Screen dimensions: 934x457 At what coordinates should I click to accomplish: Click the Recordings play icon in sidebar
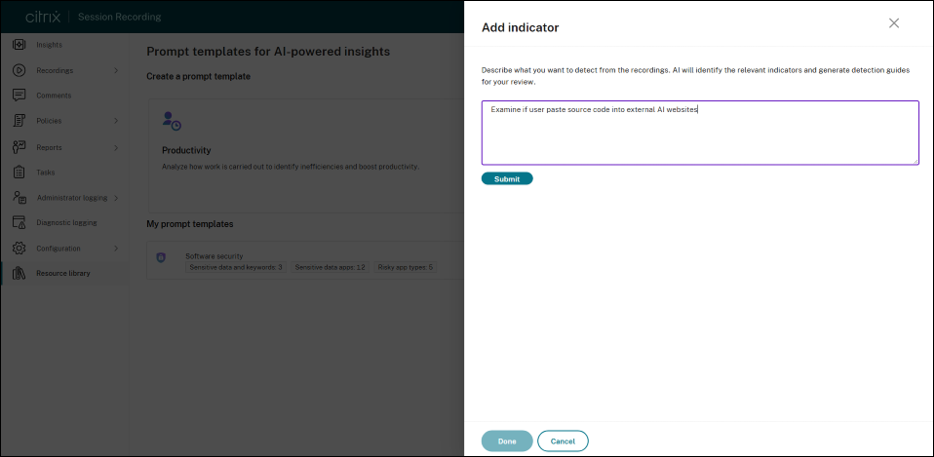19,70
